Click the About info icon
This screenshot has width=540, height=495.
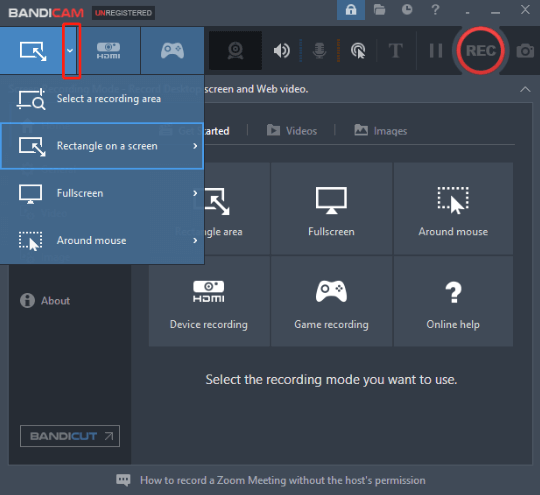pos(27,300)
